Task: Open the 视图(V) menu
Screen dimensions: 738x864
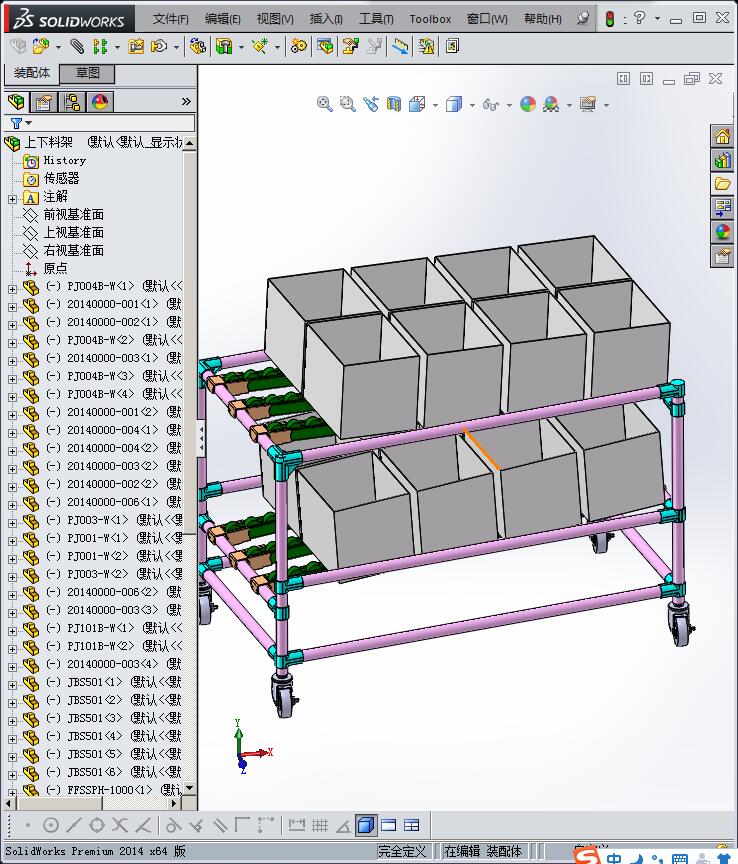Action: [x=275, y=19]
